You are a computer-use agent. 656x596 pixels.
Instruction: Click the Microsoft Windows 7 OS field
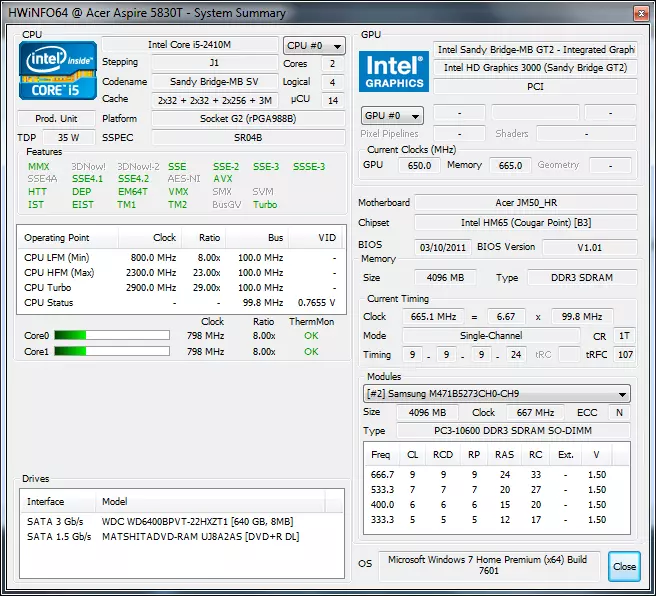(489, 564)
